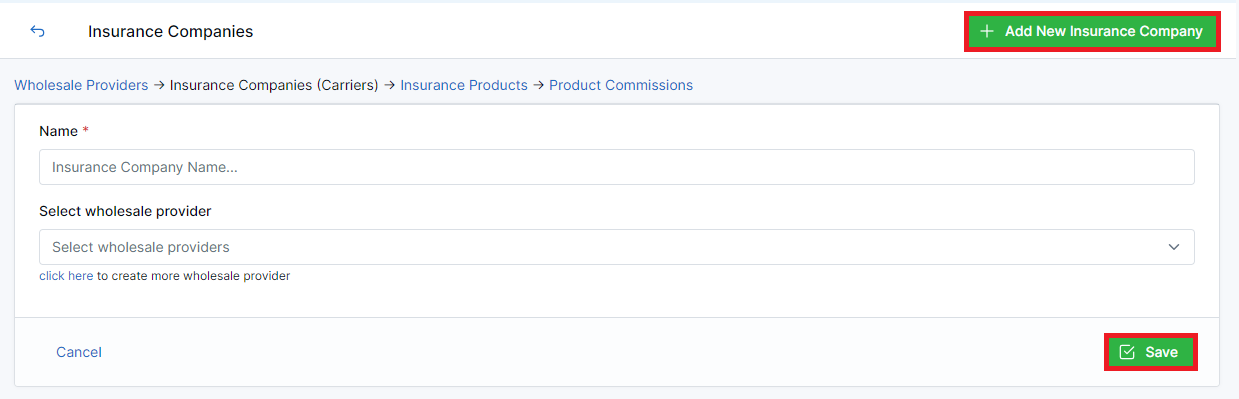Click the arrow between Wholesale Providers and Carriers
This screenshot has width=1239, height=399.
(x=159, y=85)
